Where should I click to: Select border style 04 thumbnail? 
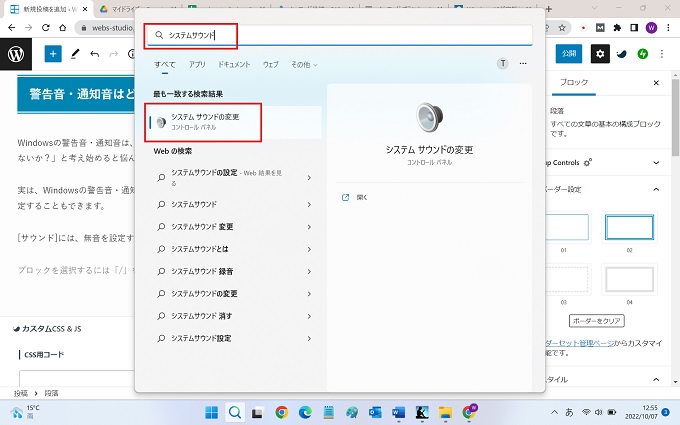629,279
